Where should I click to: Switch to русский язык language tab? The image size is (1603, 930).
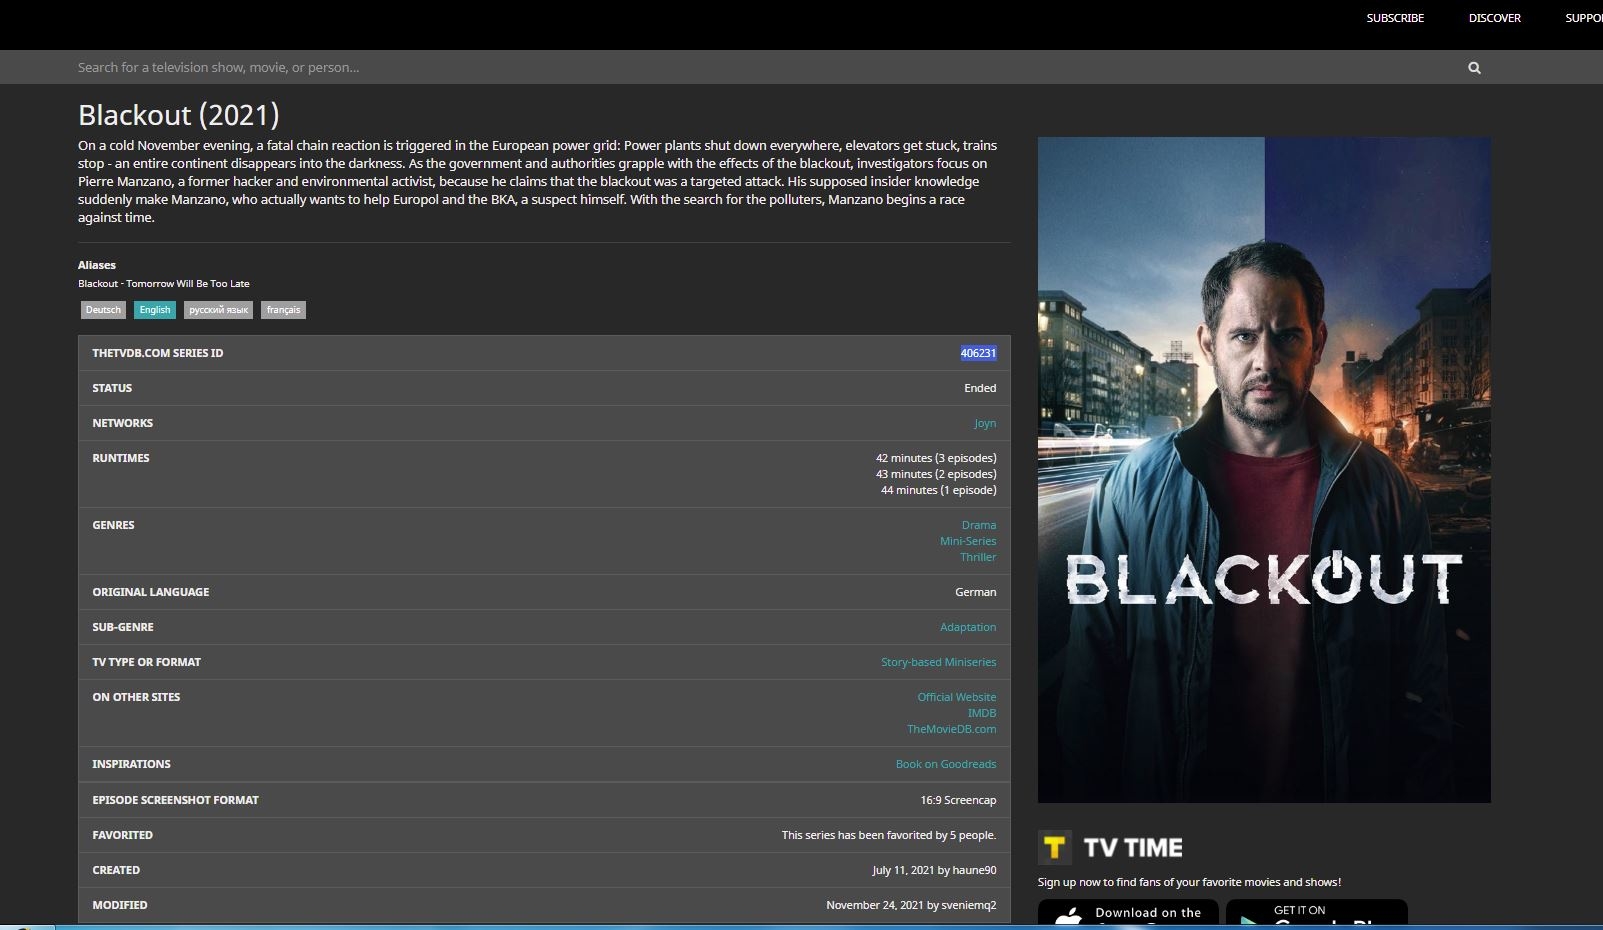218,310
